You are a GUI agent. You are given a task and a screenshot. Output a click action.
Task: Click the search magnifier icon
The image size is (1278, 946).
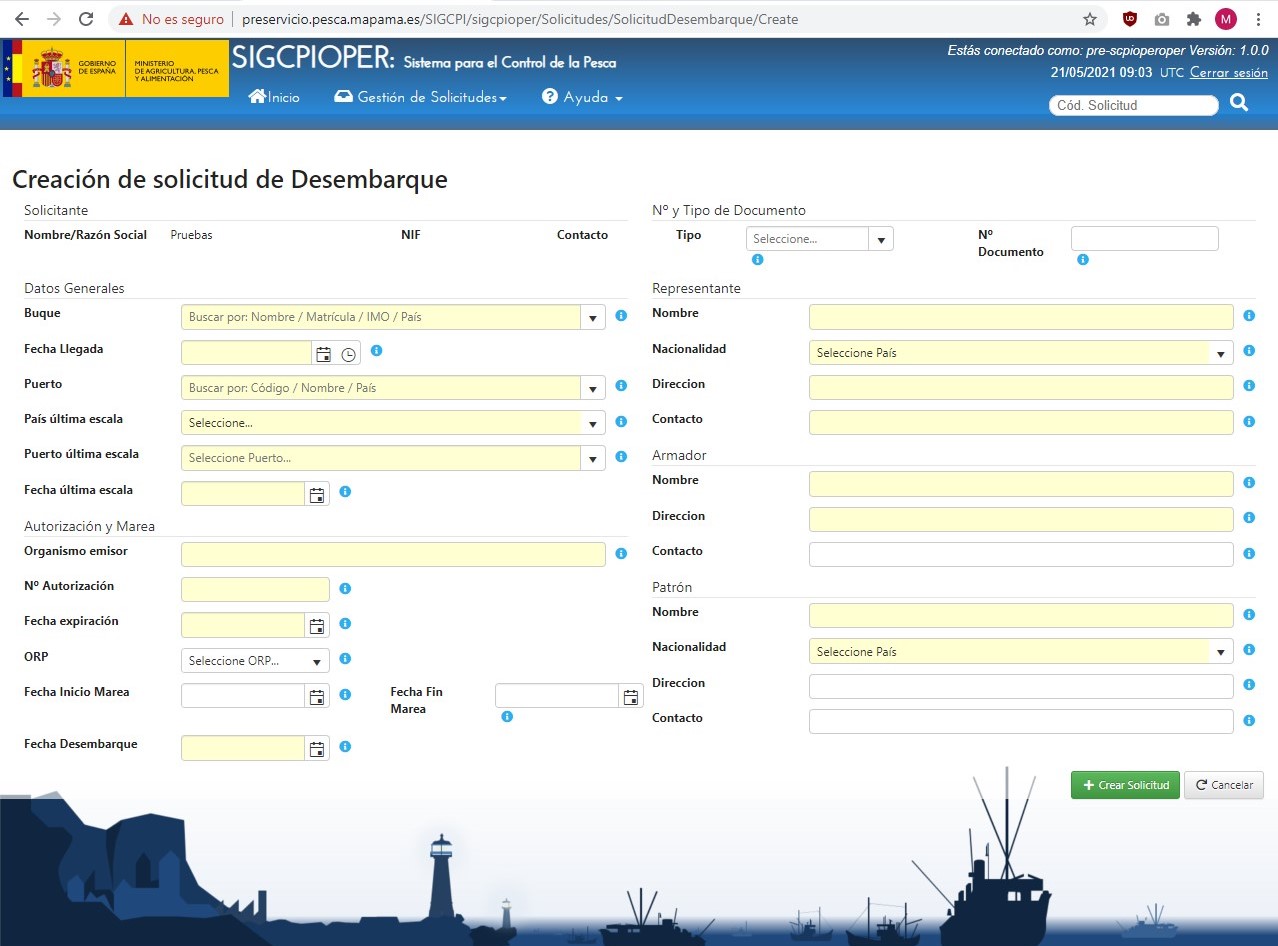tap(1239, 103)
